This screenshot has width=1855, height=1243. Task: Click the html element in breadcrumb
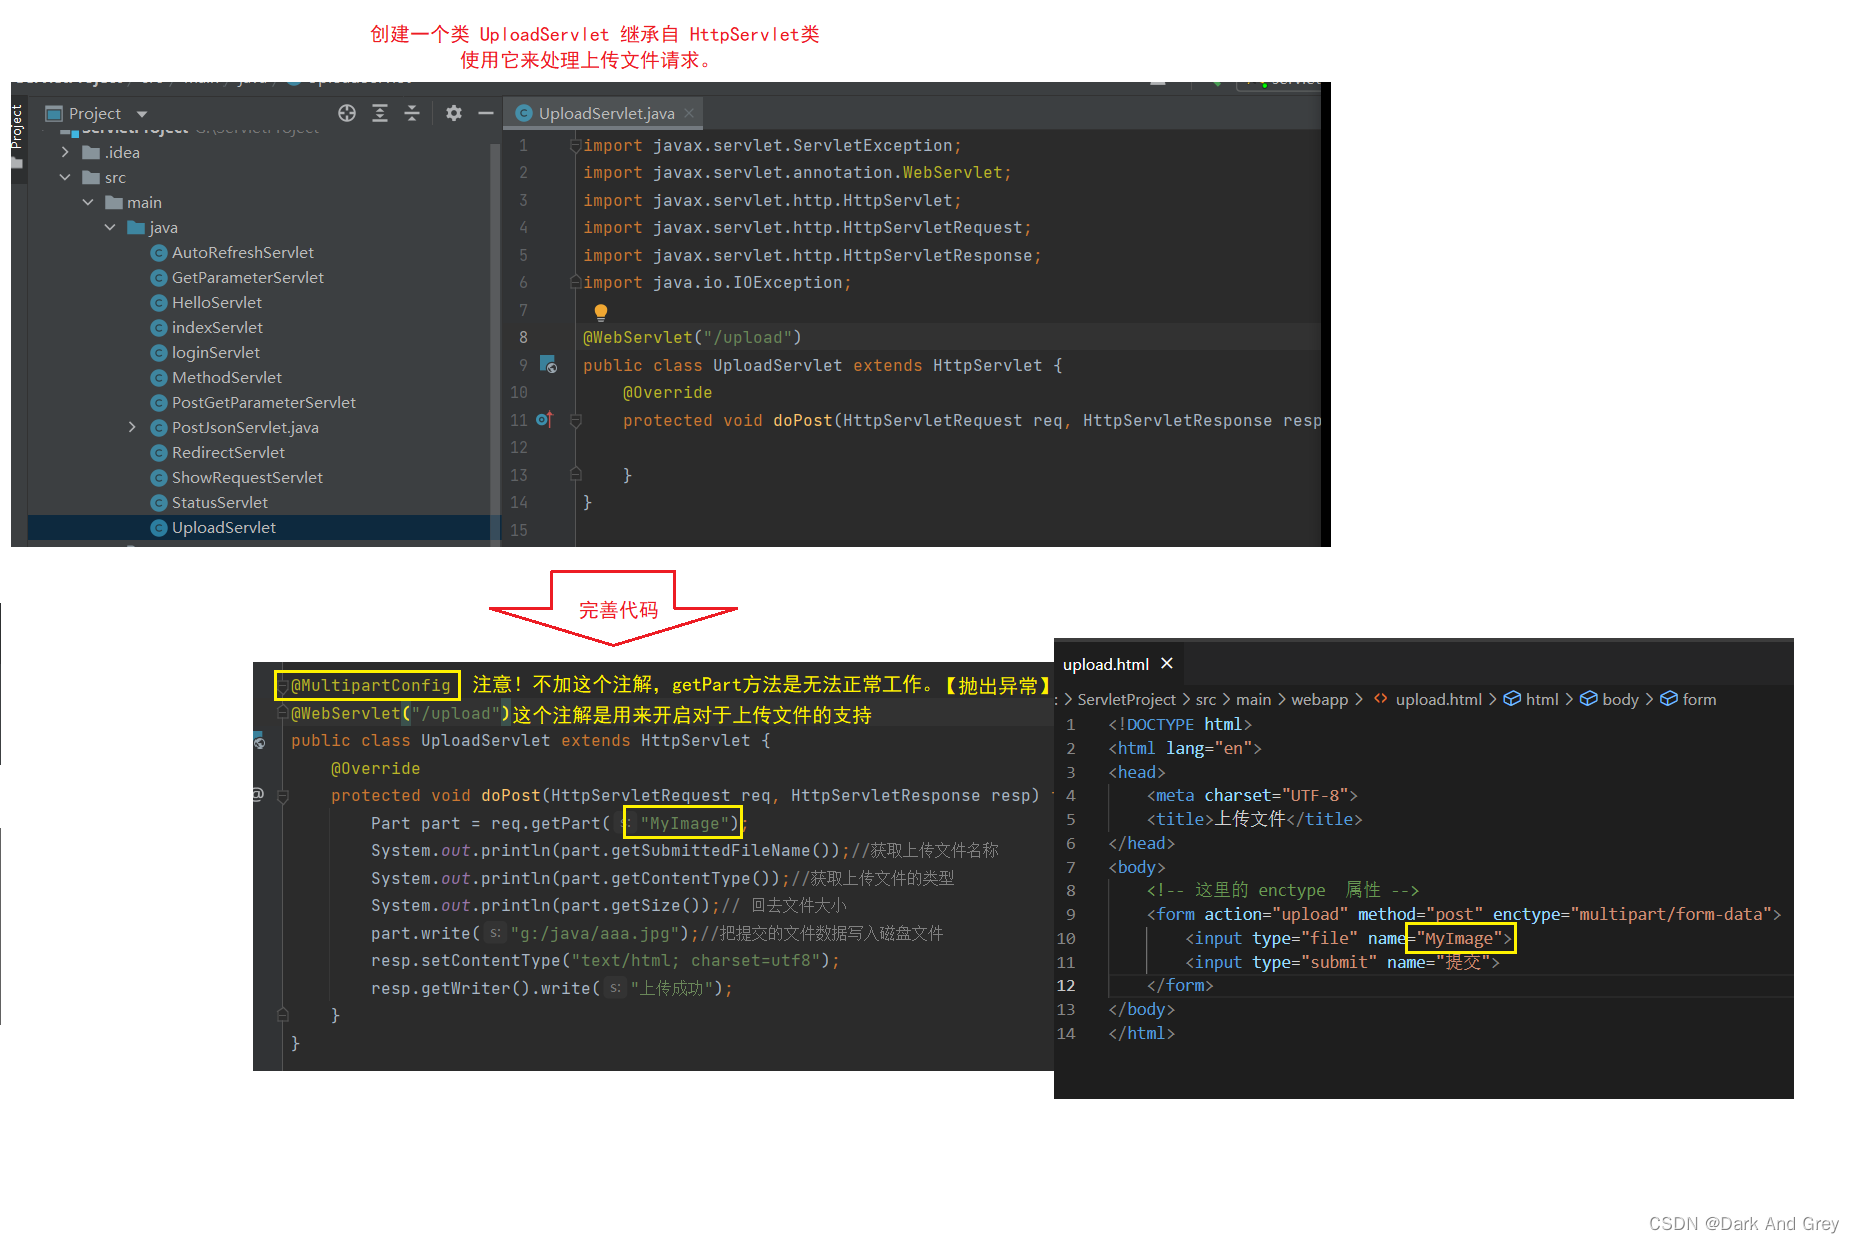(x=1542, y=699)
